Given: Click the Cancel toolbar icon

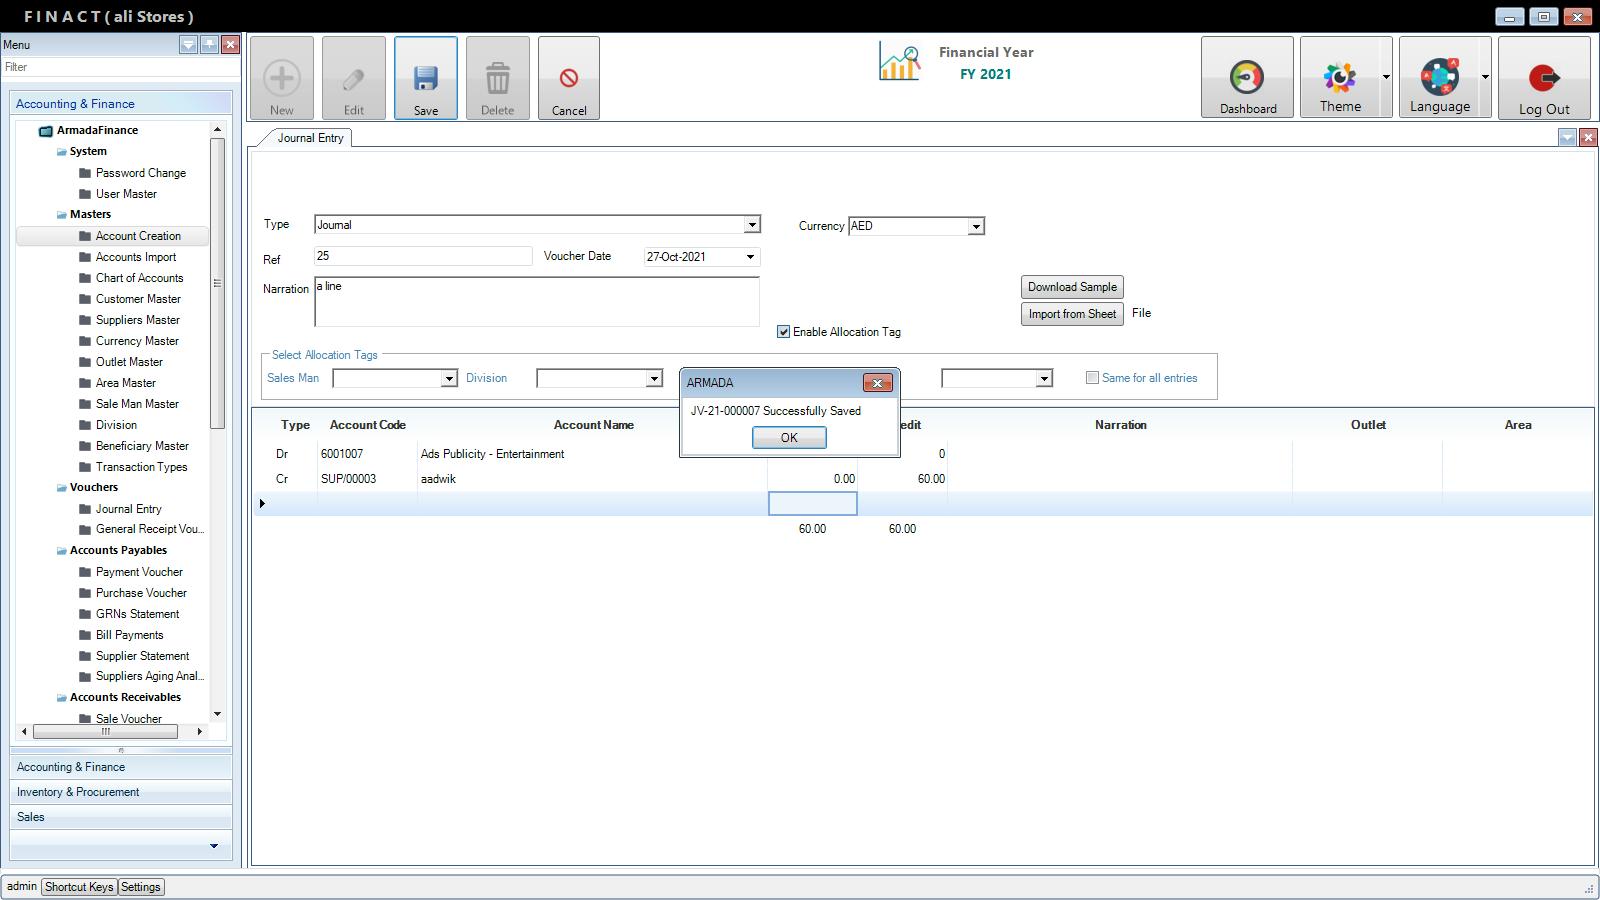Looking at the screenshot, I should click(x=568, y=79).
